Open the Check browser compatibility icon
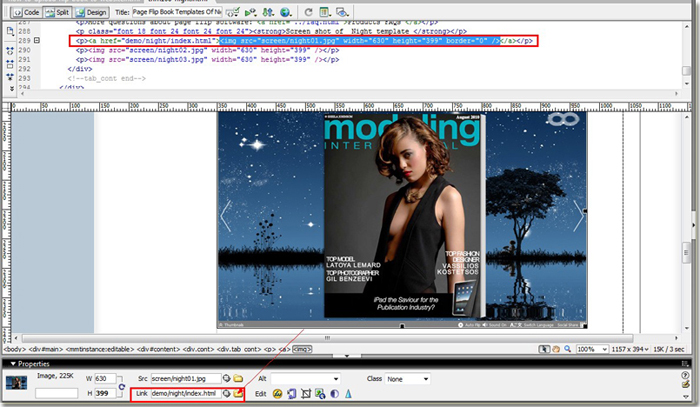The height and width of the screenshot is (407, 700). [233, 12]
